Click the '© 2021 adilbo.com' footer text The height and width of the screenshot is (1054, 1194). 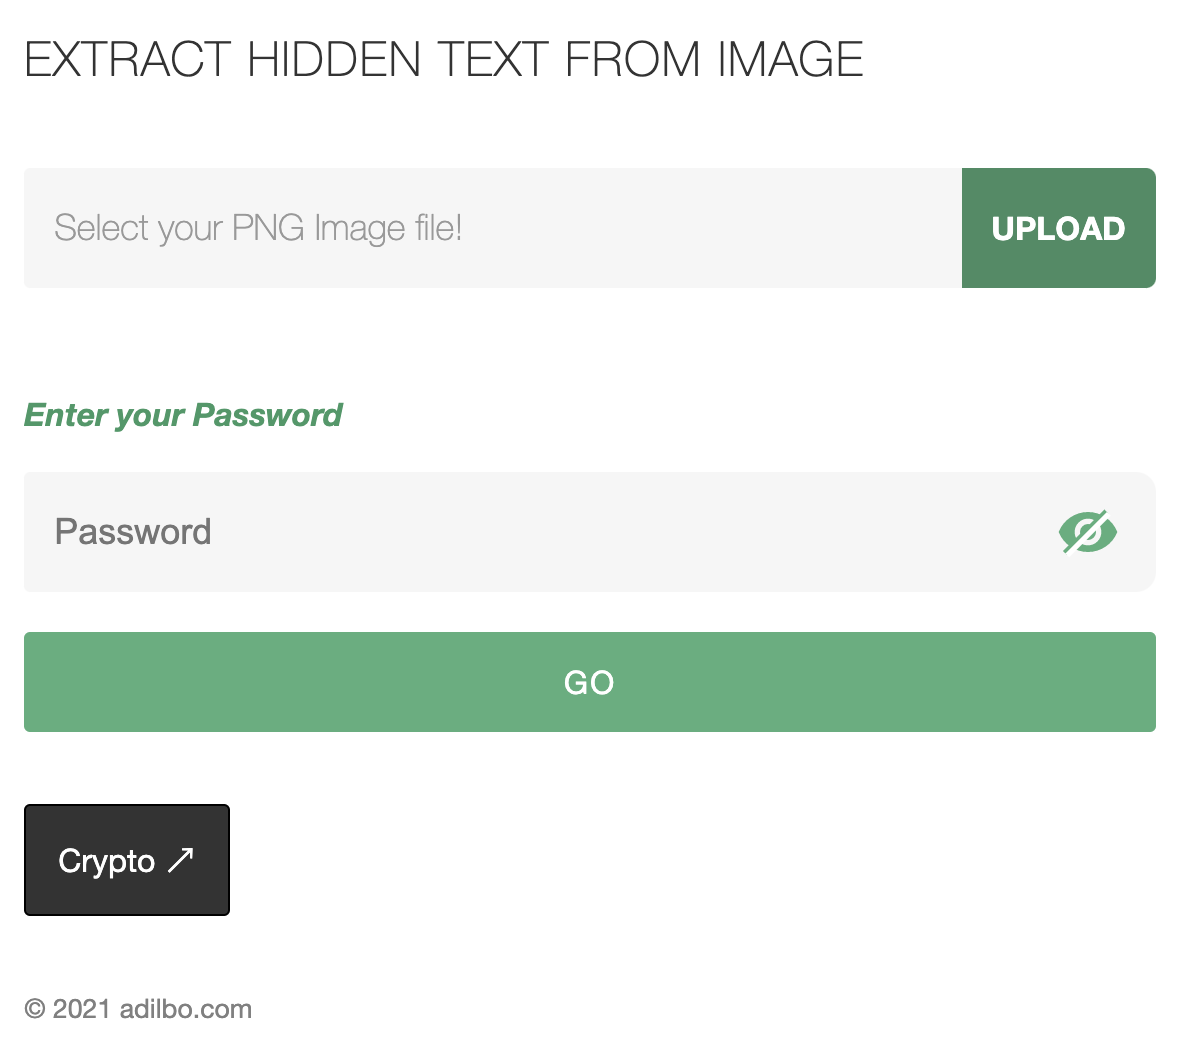138,1009
